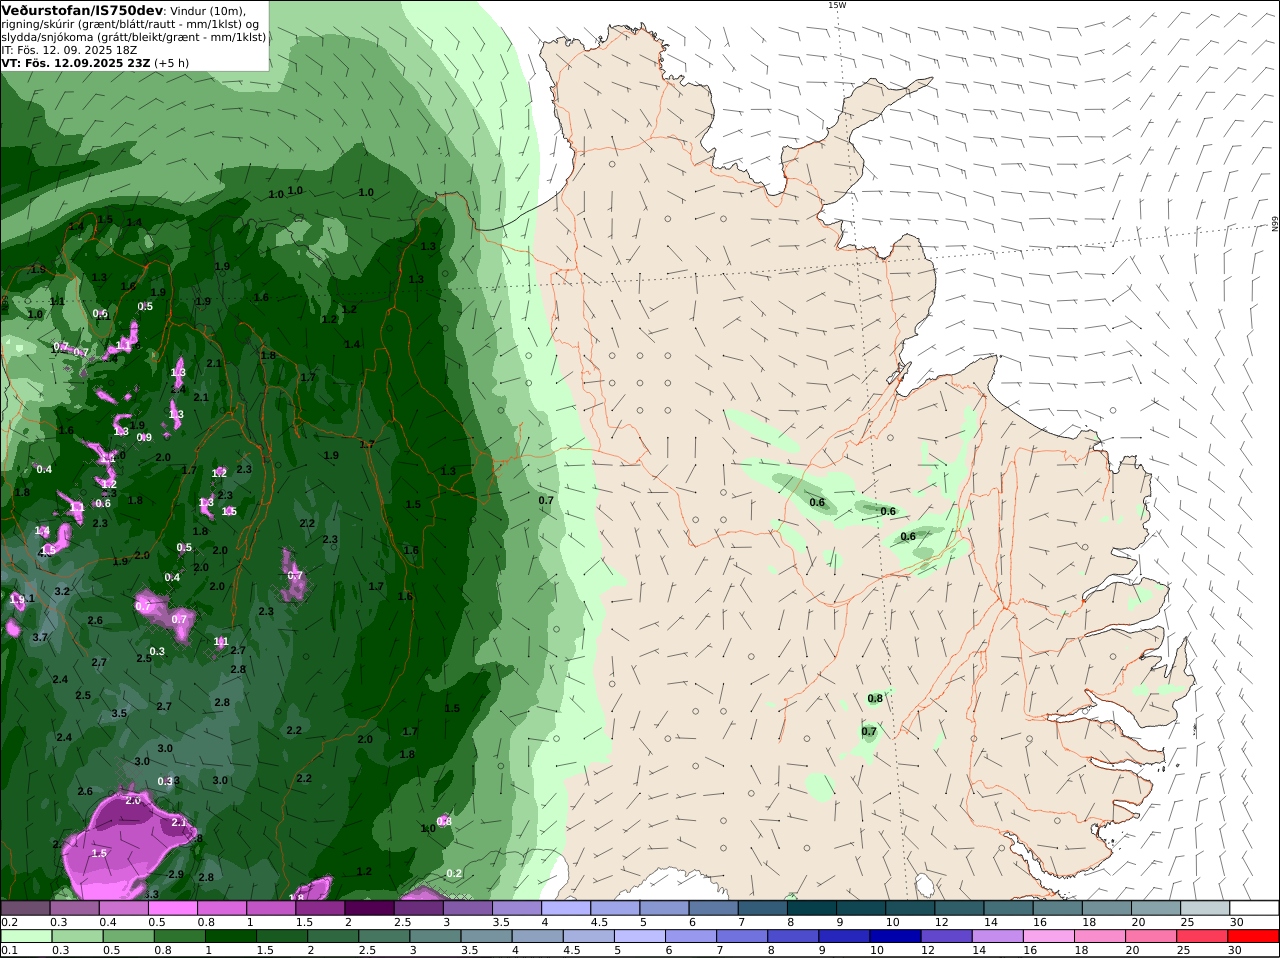This screenshot has height=958, width=1280.
Task: Pick the top-row legend swatch from 3 to 3.5
Action: click(467, 908)
